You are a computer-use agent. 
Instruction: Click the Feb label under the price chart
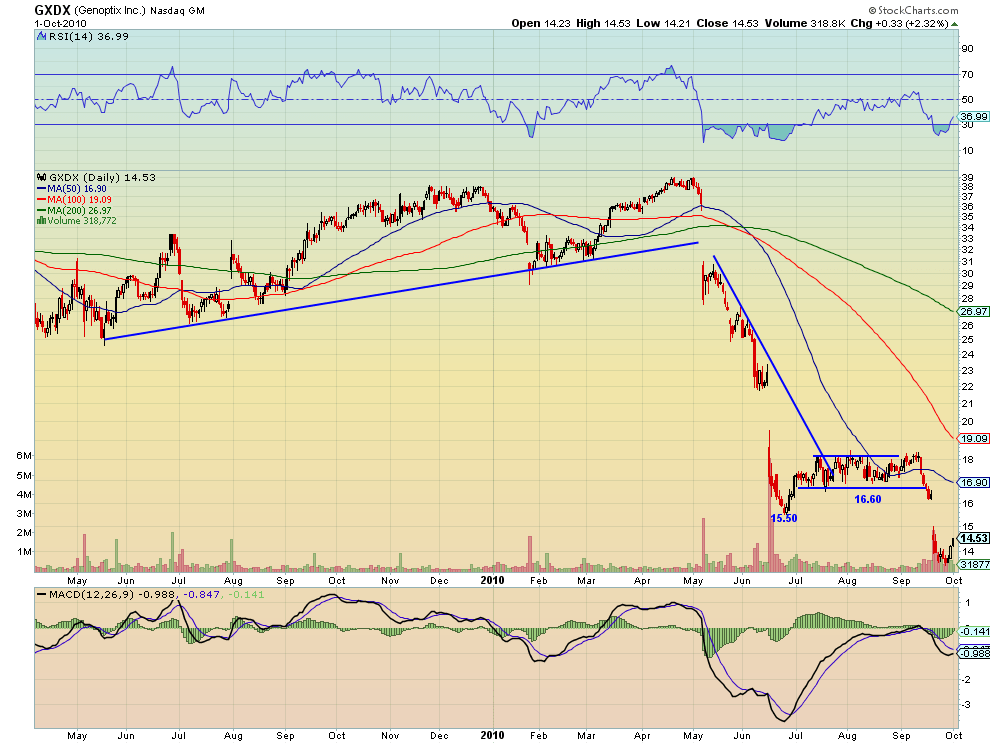coord(538,580)
